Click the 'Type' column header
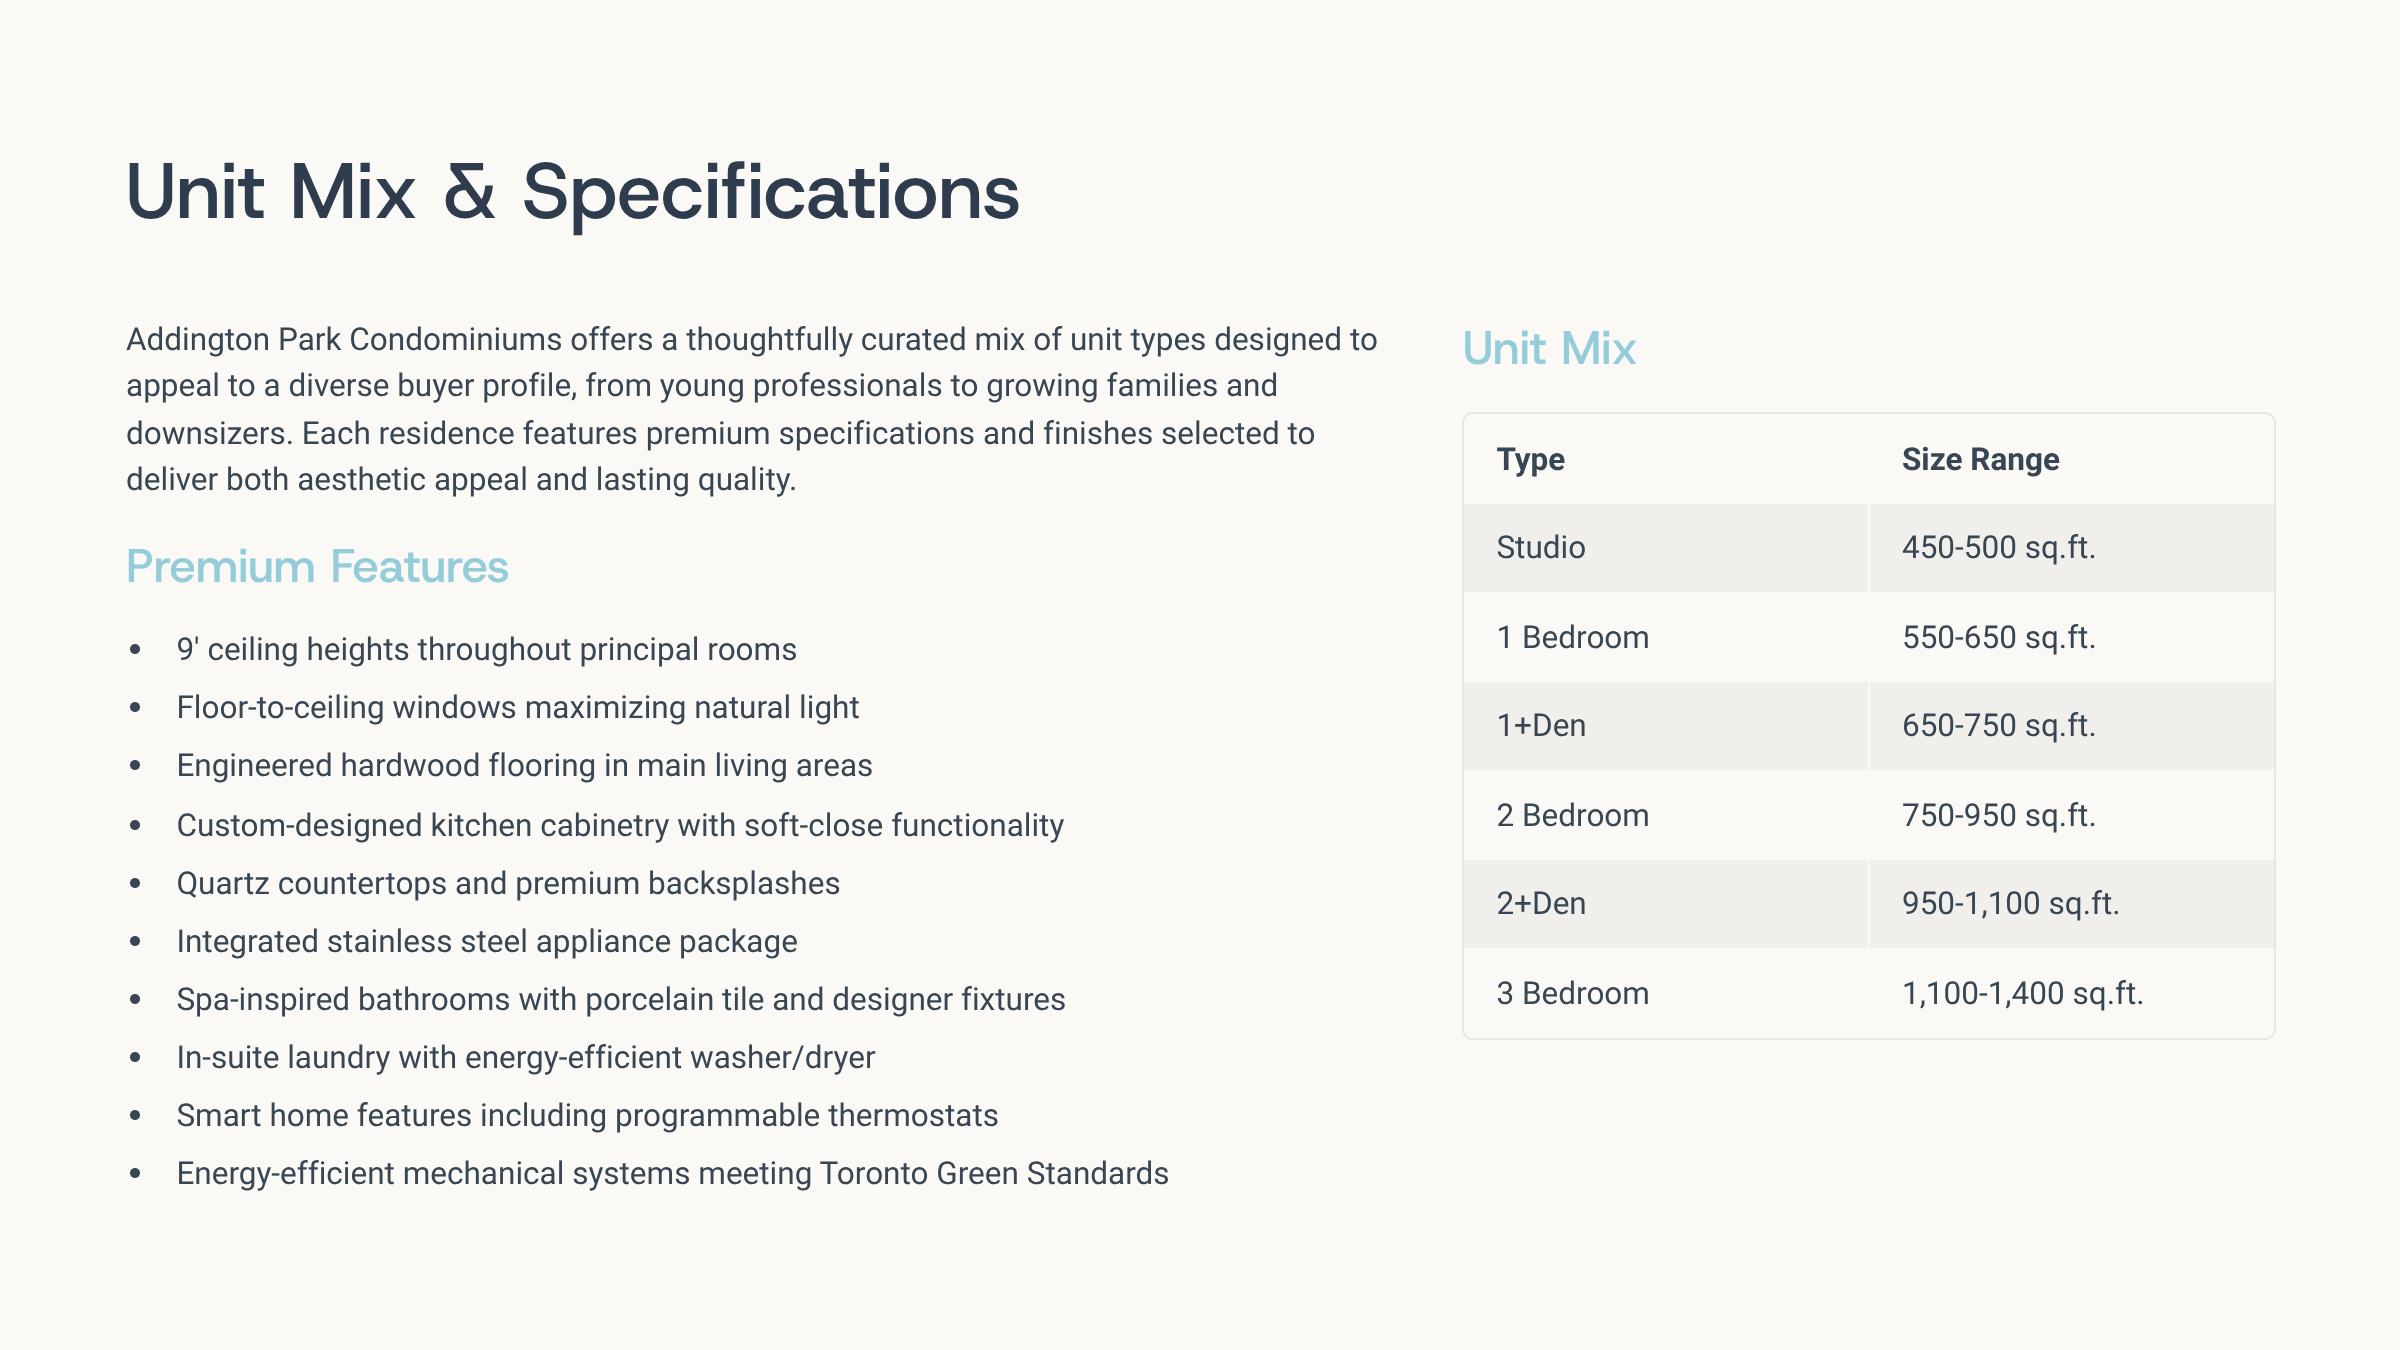The height and width of the screenshot is (1350, 2400). point(1530,460)
